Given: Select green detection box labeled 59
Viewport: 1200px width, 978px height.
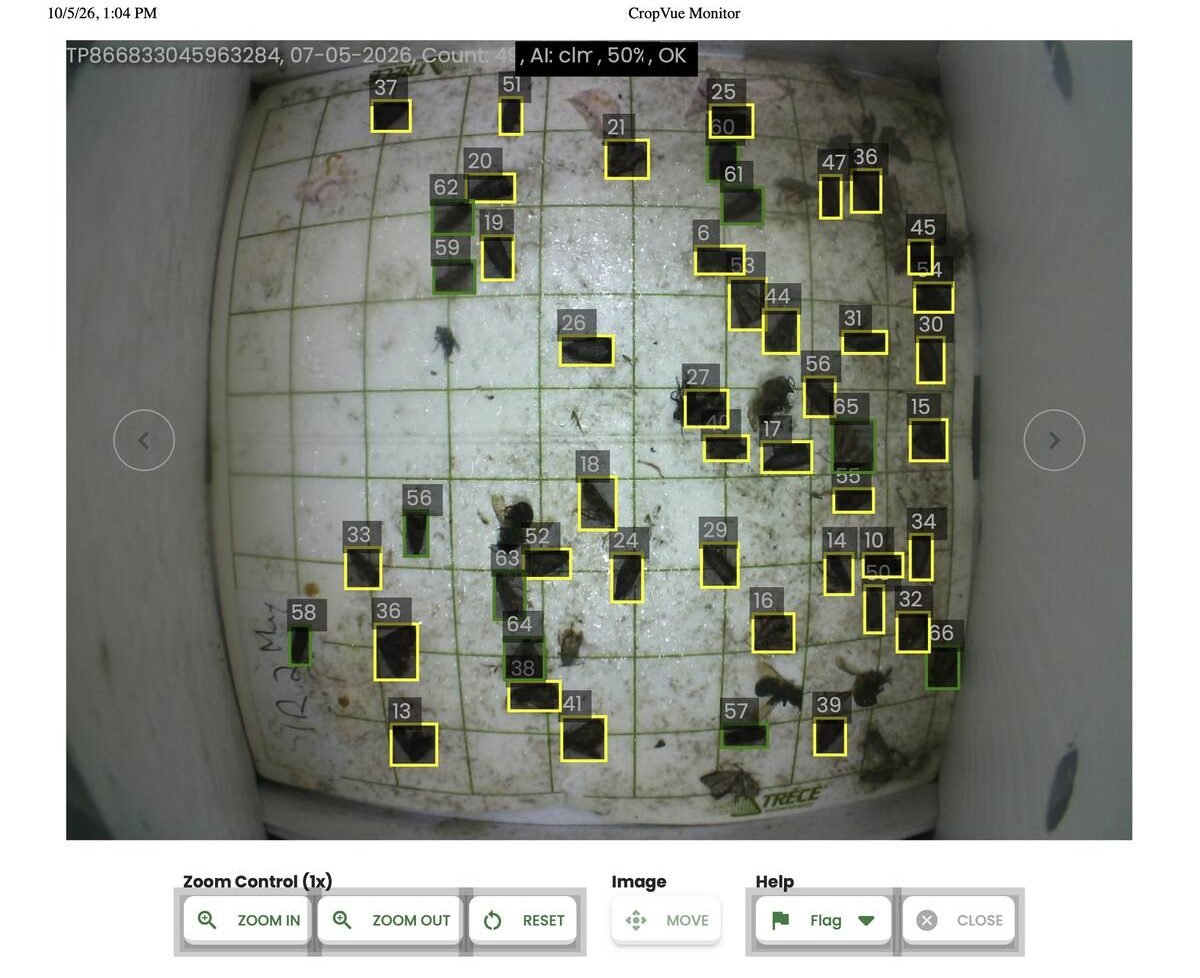Looking at the screenshot, I should pos(454,276).
